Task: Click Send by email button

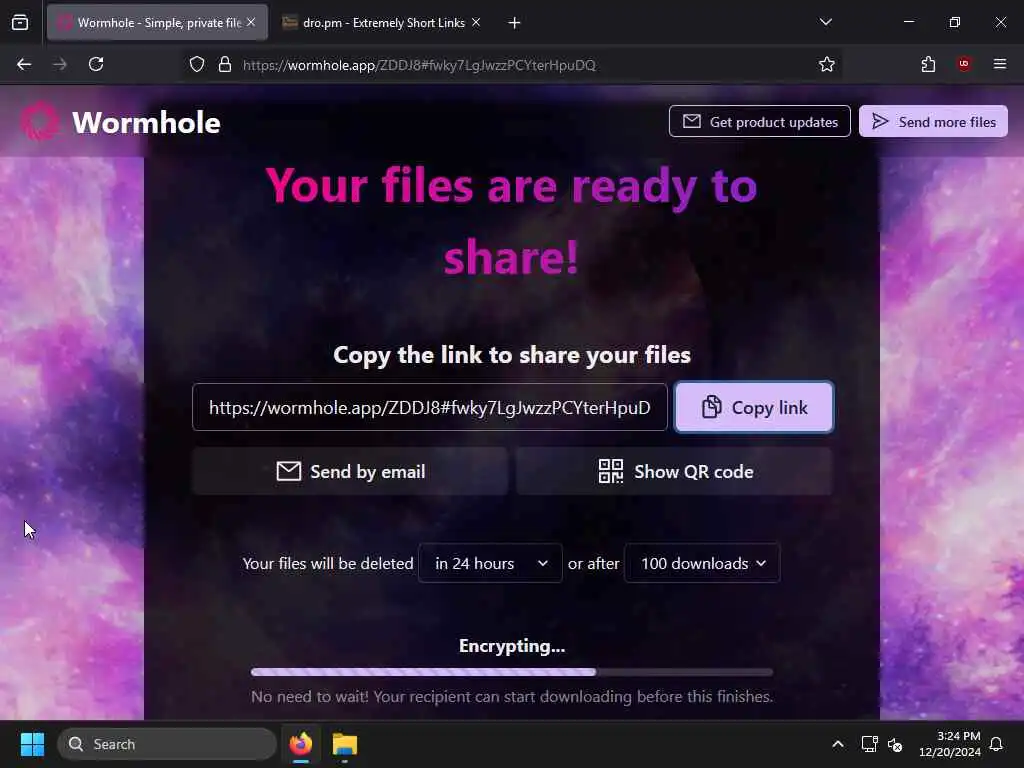Action: coord(350,471)
